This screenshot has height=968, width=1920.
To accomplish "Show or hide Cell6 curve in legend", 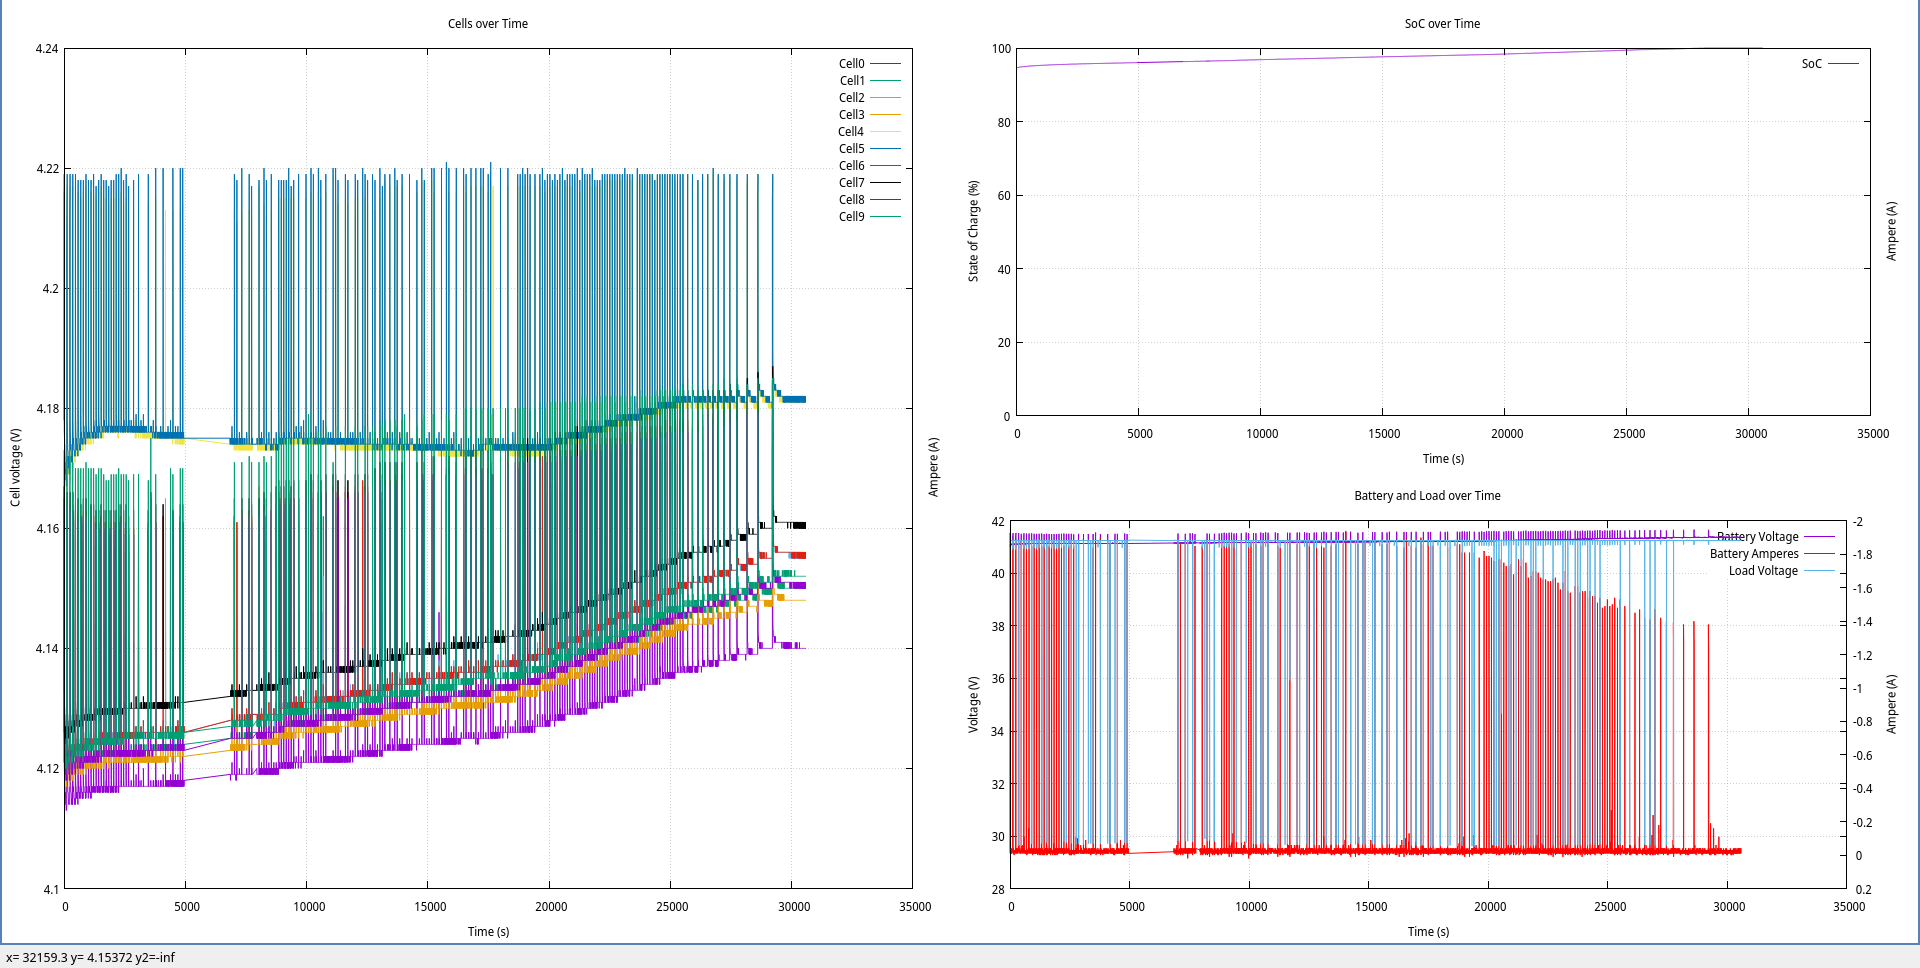I will click(869, 165).
